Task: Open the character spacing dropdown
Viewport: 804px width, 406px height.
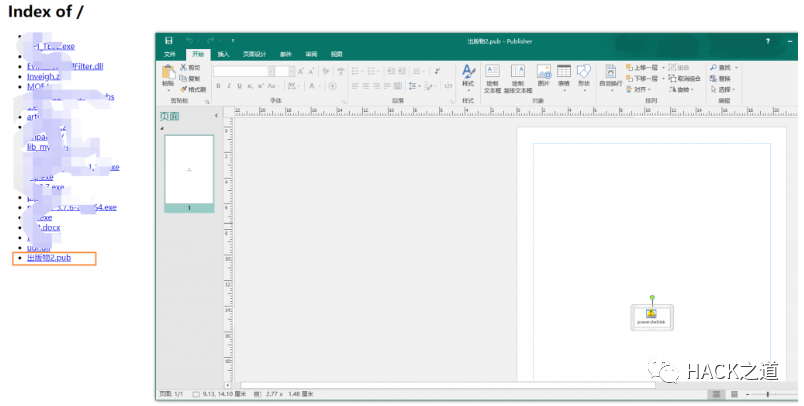Action: point(293,86)
